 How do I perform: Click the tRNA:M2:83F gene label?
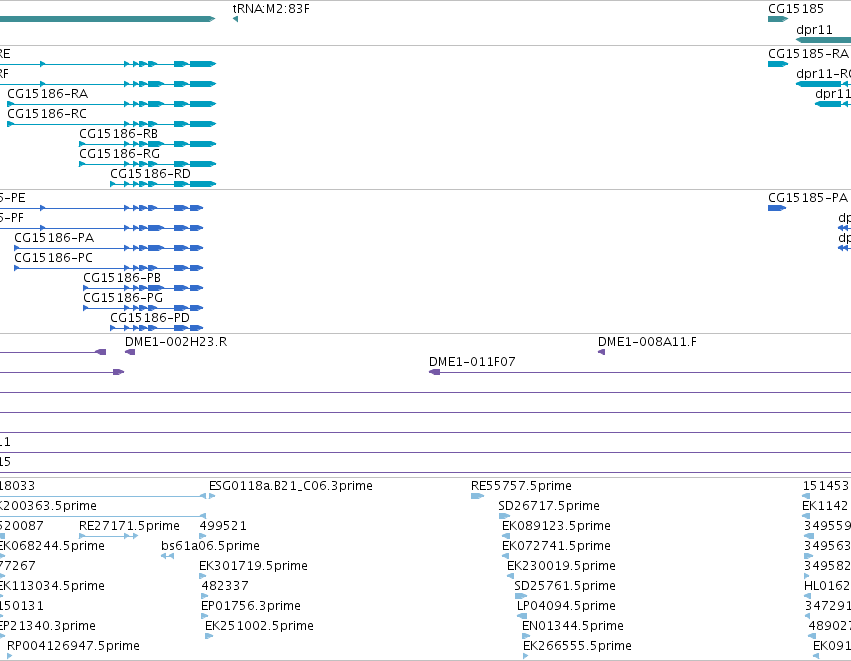pyautogui.click(x=271, y=9)
